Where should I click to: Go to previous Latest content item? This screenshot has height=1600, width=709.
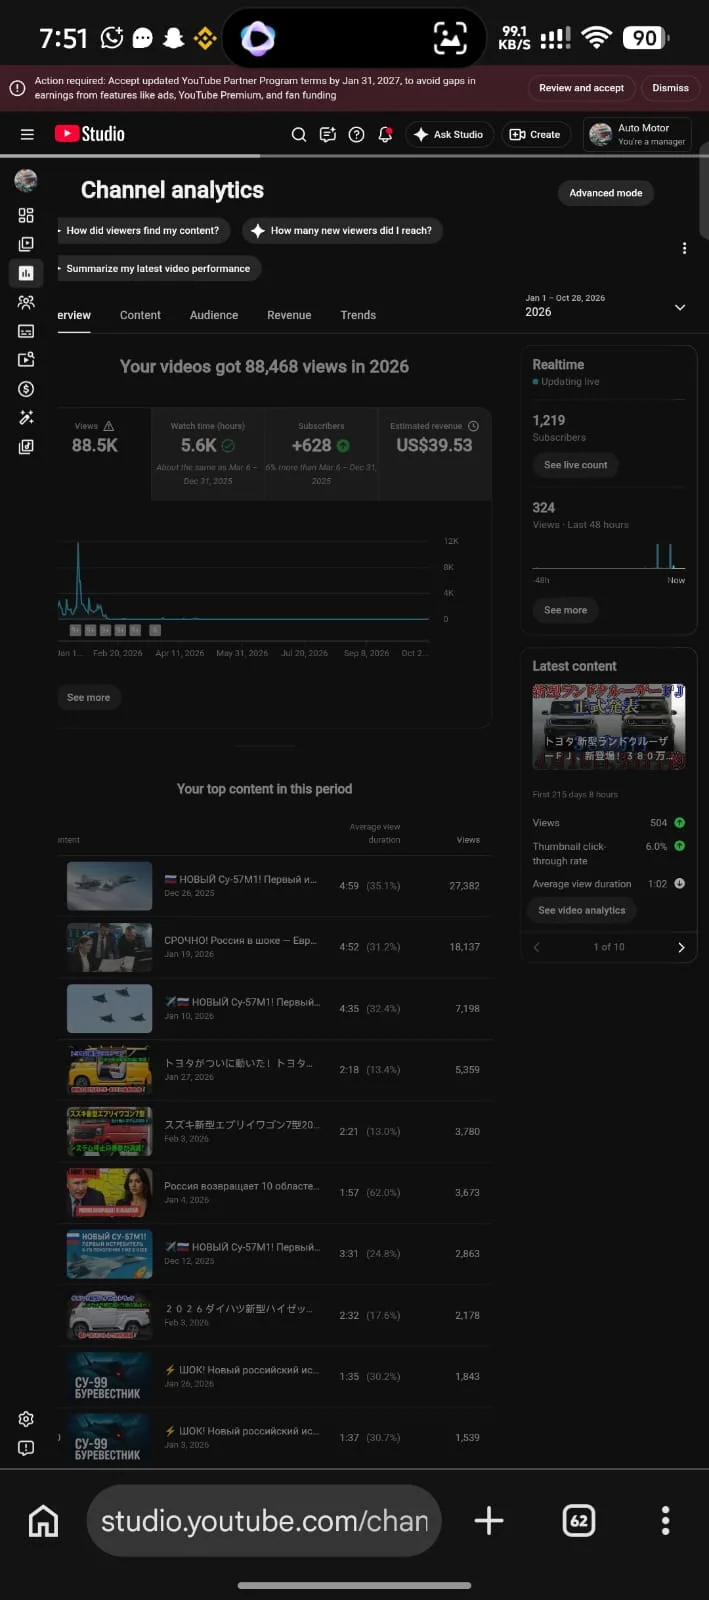coord(536,947)
